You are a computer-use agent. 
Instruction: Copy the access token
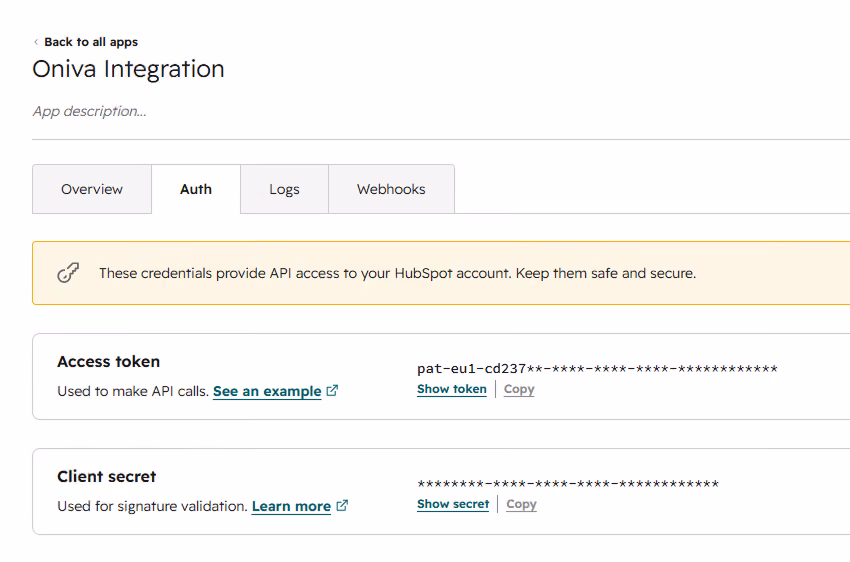click(x=519, y=389)
